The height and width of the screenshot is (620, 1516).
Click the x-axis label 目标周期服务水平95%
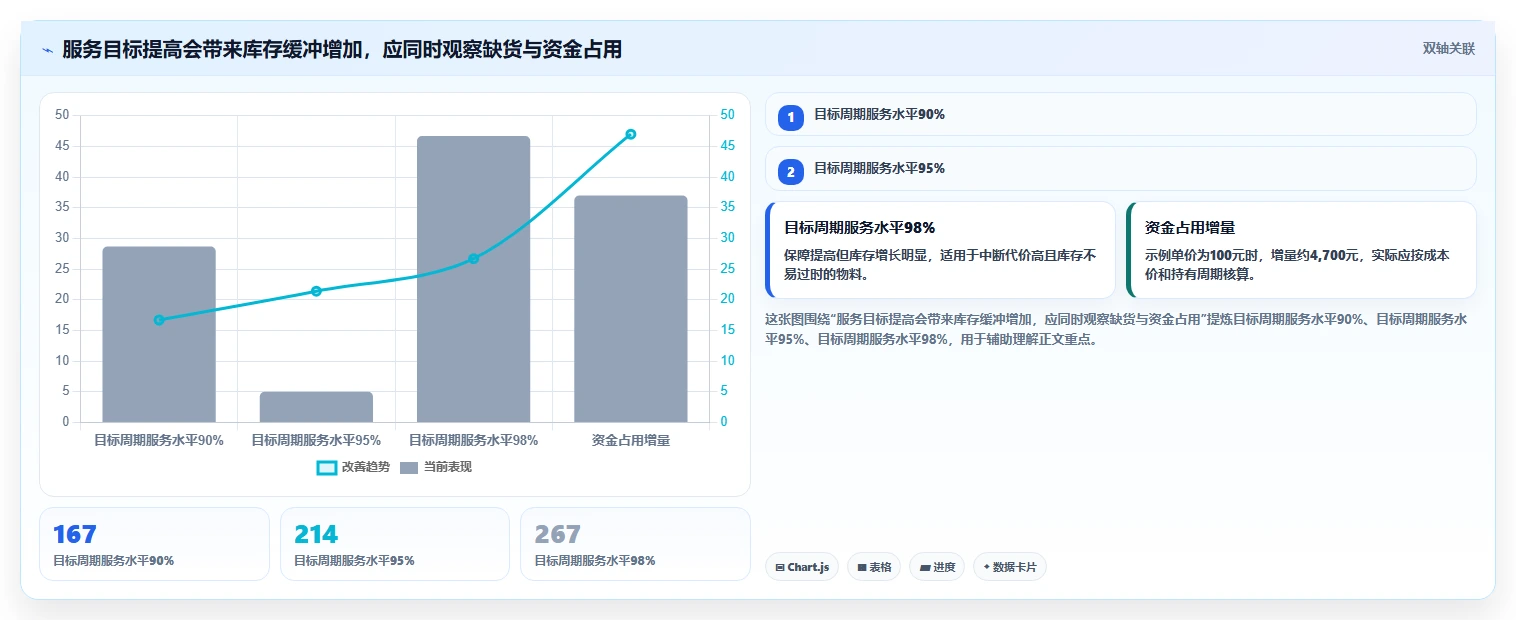[x=316, y=440]
